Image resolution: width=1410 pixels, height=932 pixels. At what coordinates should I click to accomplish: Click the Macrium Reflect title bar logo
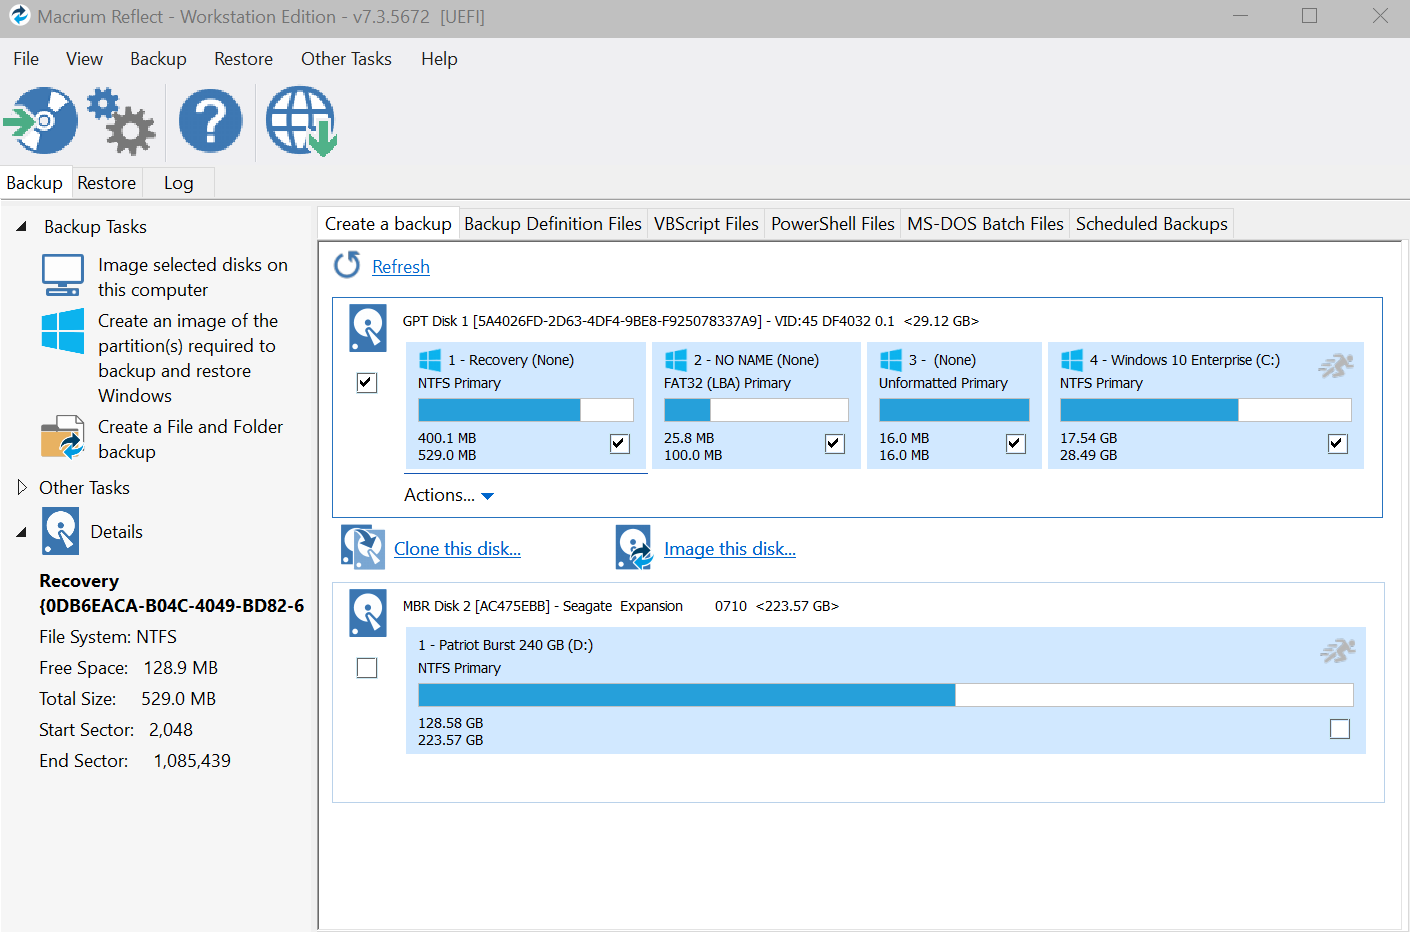point(19,16)
